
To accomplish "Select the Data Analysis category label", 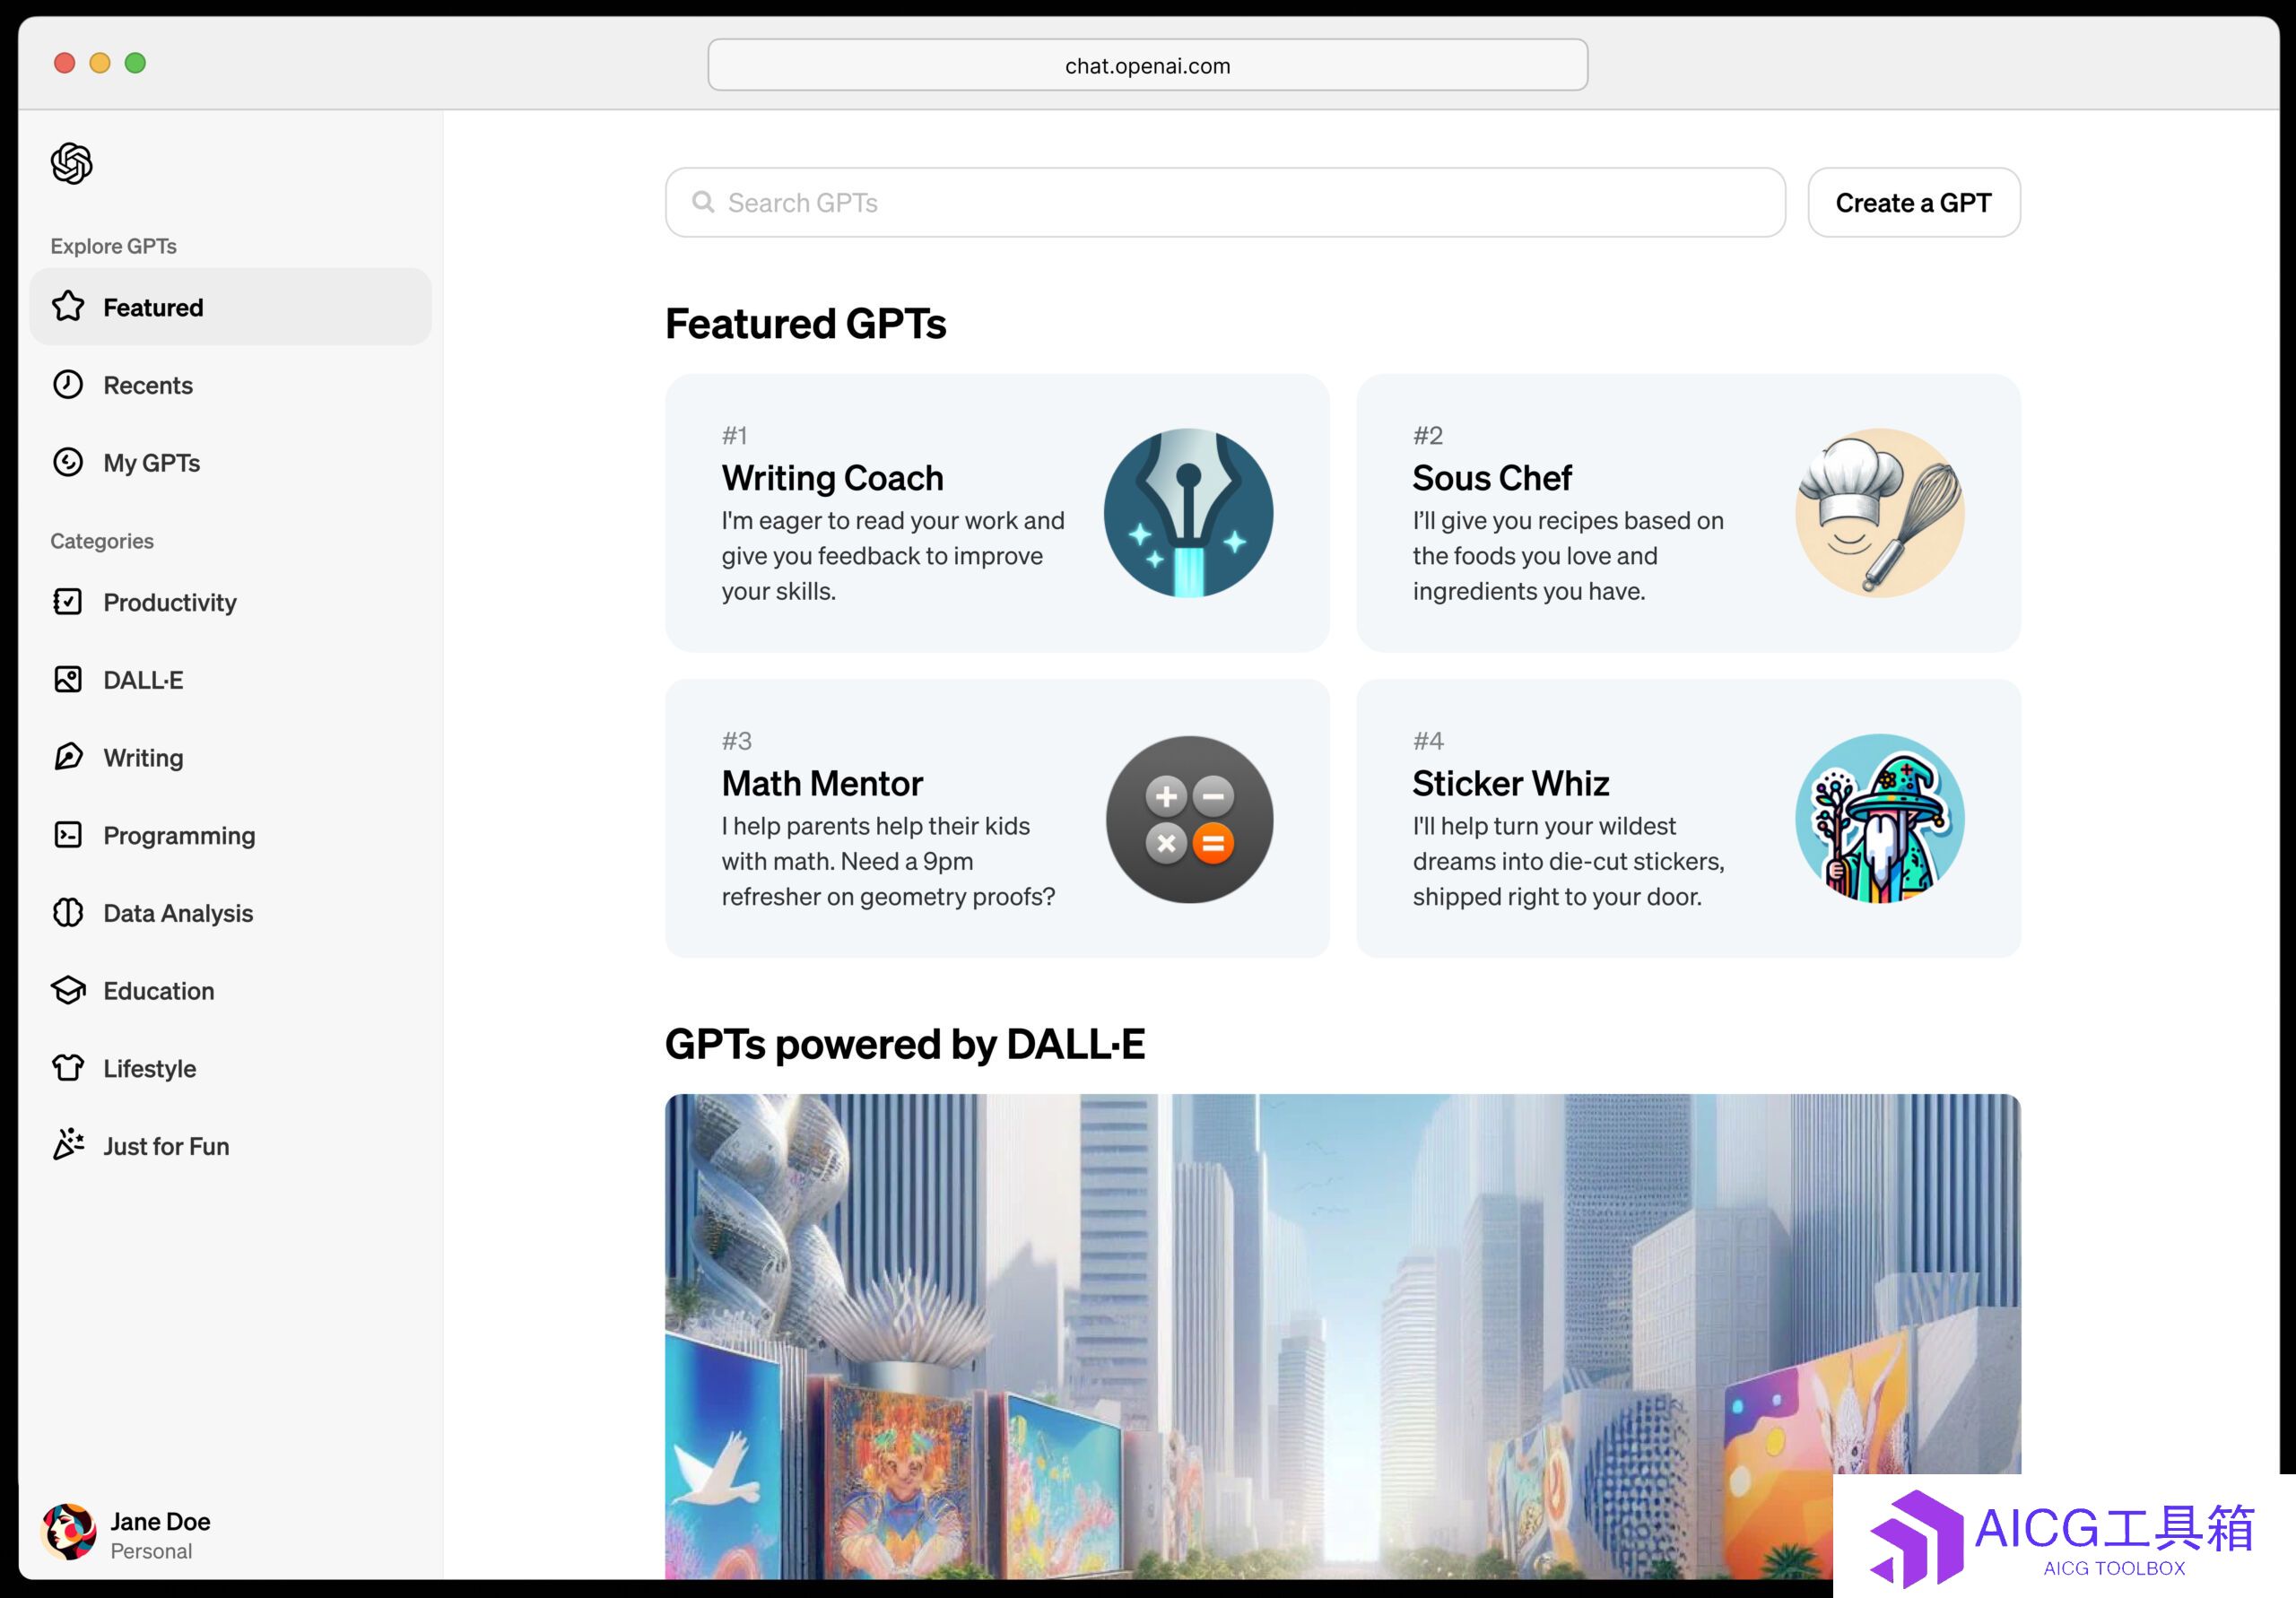I will [x=178, y=913].
